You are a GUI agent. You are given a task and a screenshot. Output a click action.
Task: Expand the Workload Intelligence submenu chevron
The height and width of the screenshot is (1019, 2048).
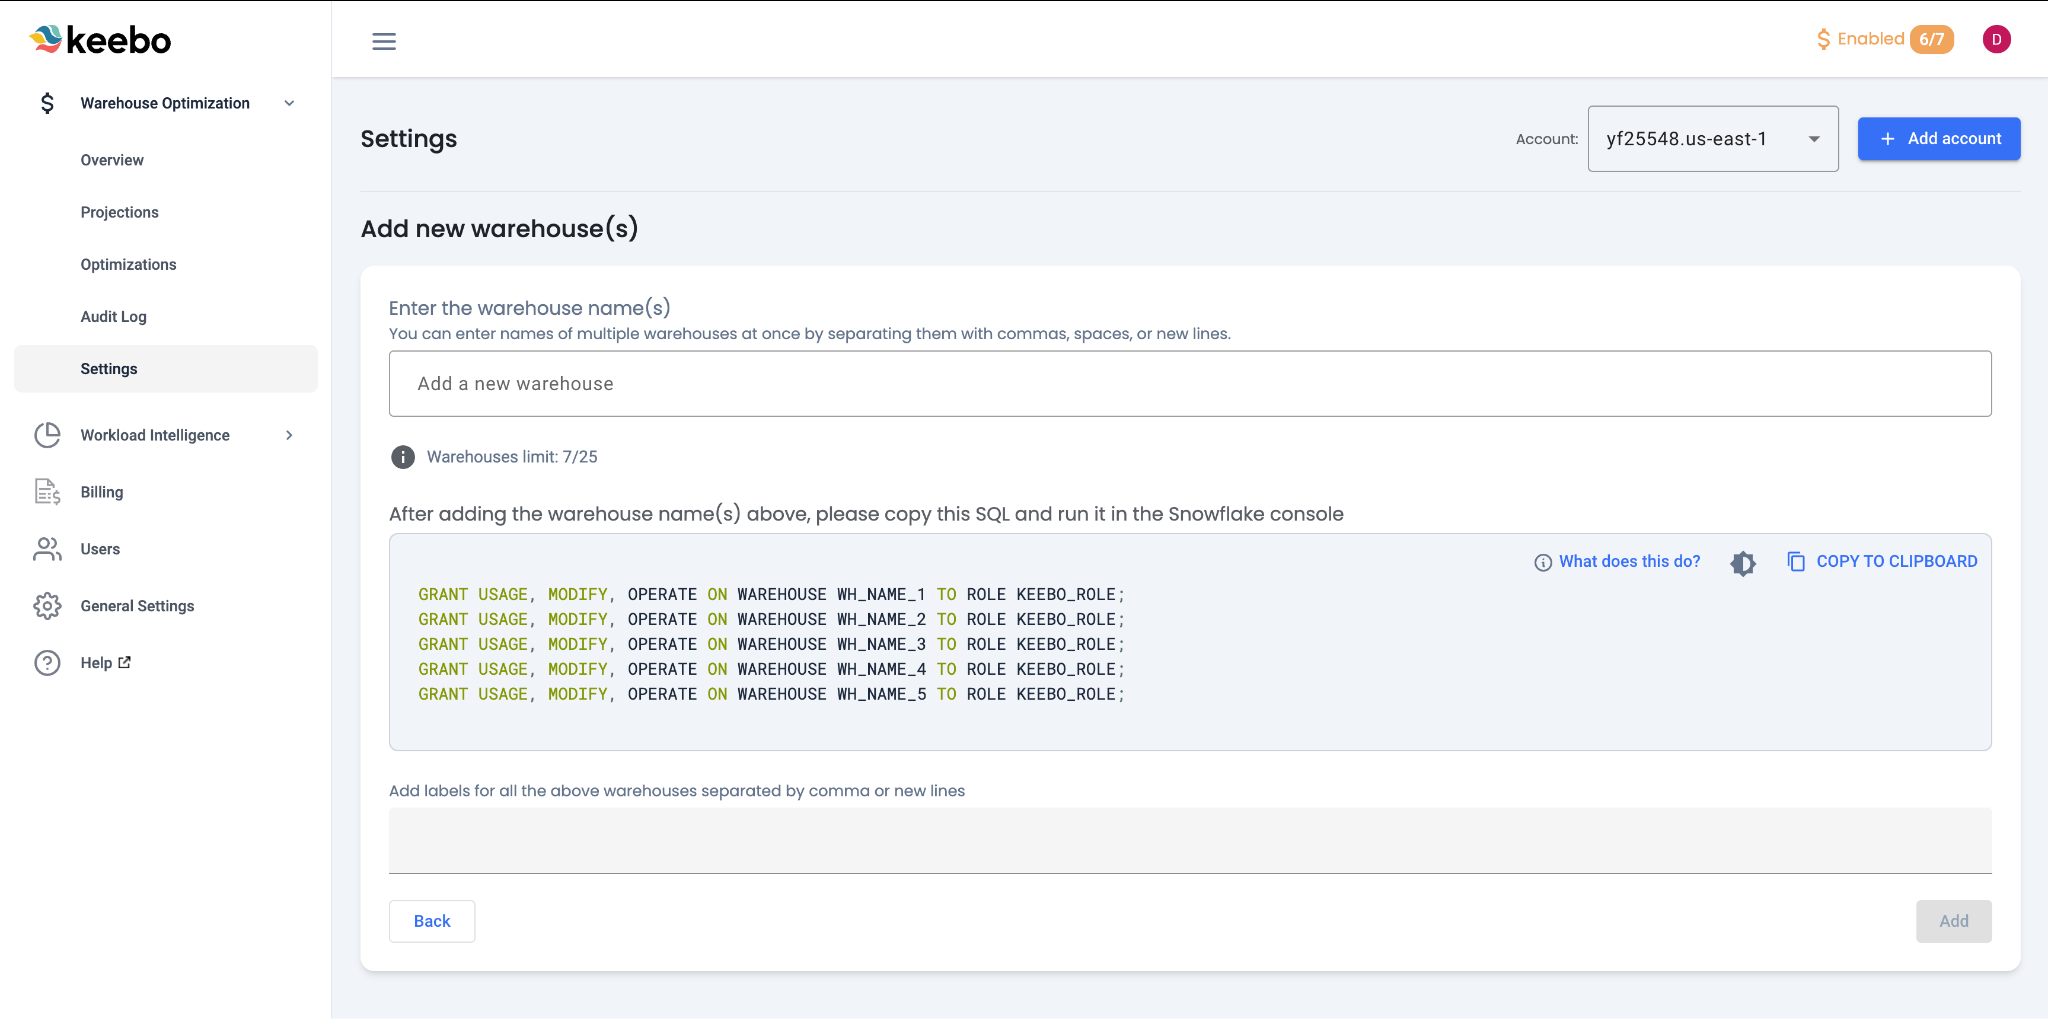pyautogui.click(x=289, y=435)
